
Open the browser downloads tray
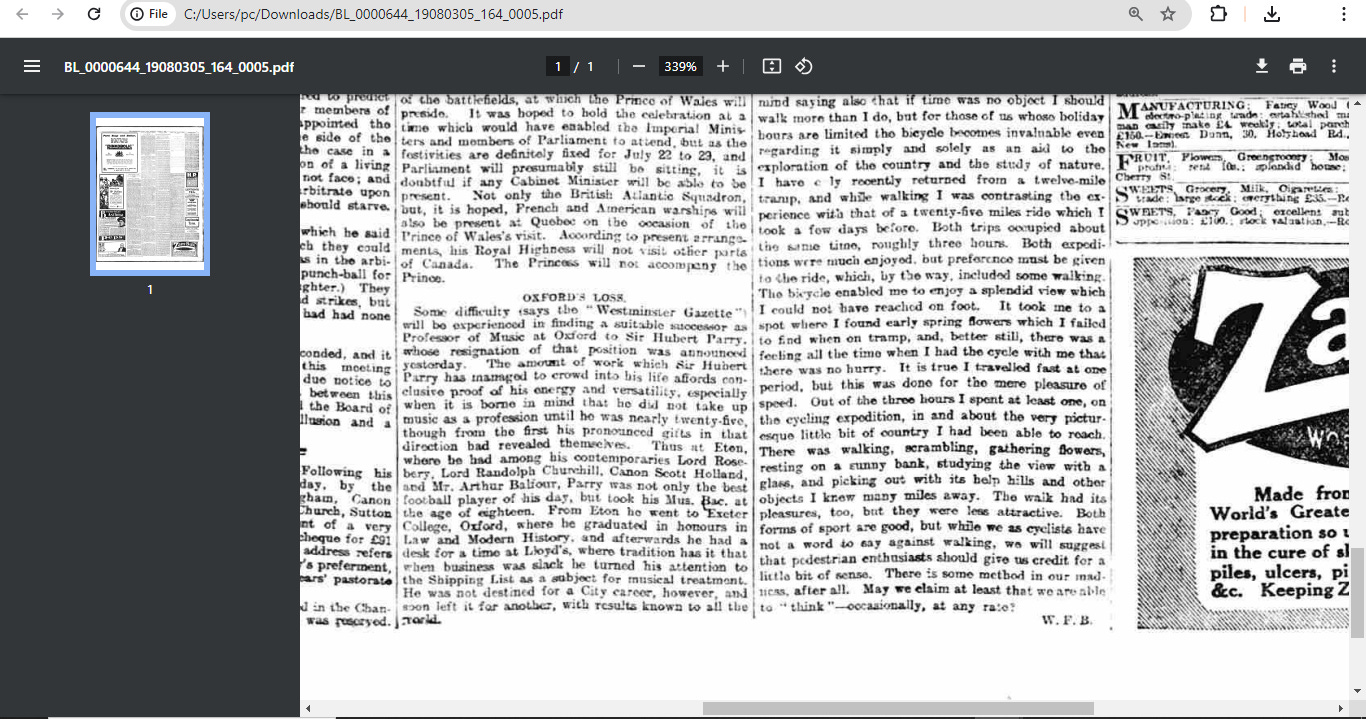tap(1272, 14)
